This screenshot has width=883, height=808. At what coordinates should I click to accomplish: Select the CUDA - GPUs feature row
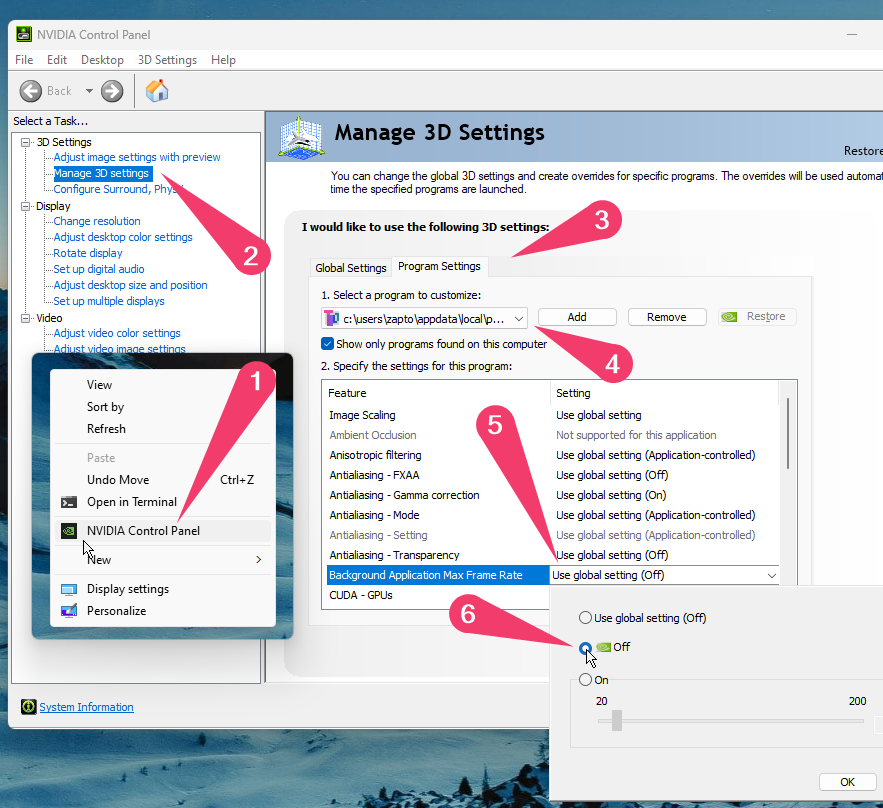438,595
